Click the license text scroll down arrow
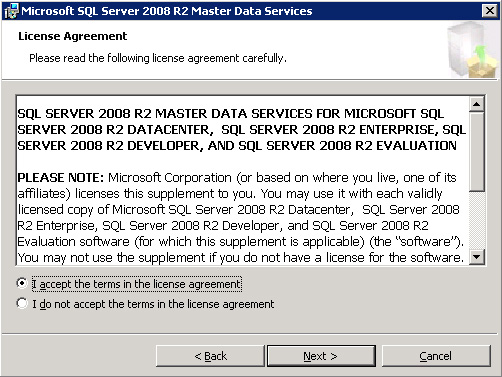The width and height of the screenshot is (502, 377). click(x=476, y=257)
